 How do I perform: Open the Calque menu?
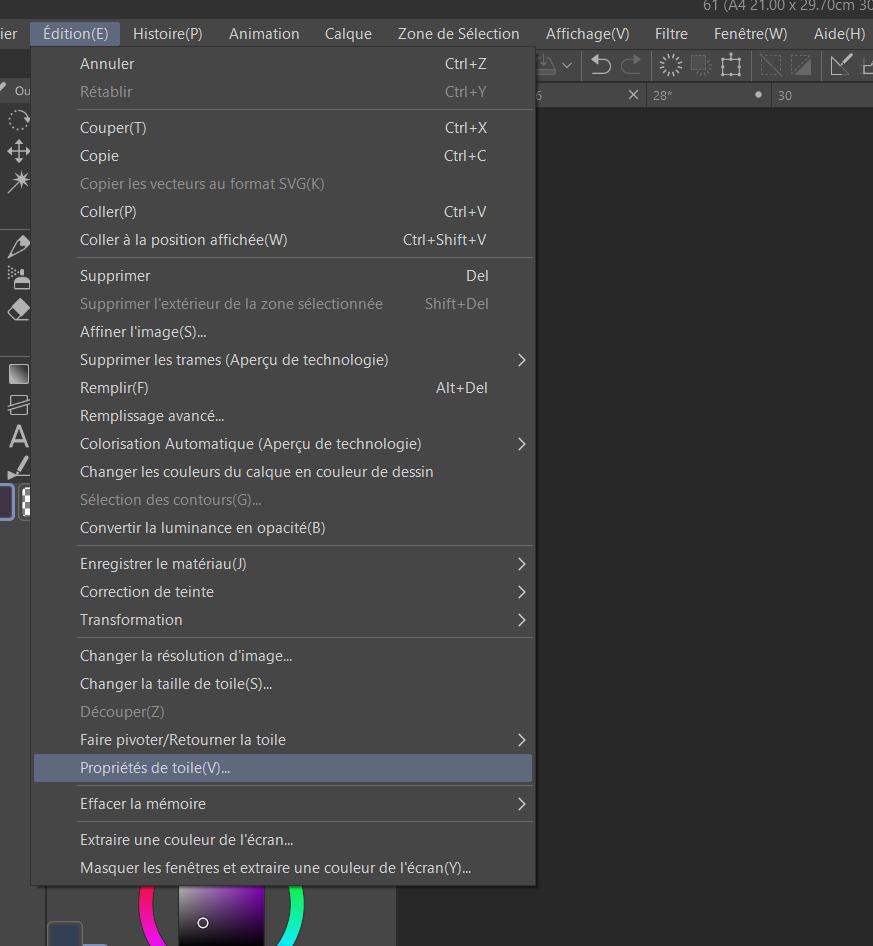click(x=348, y=34)
